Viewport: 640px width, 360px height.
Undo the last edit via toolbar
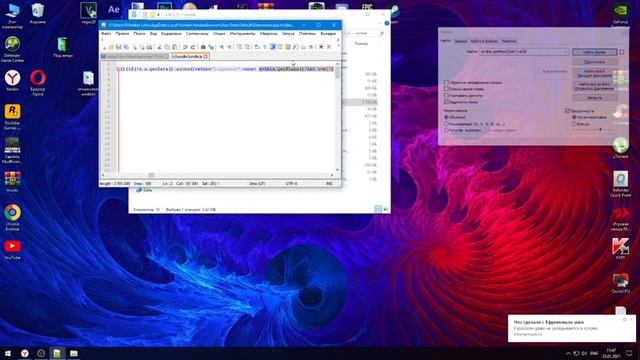184,47
